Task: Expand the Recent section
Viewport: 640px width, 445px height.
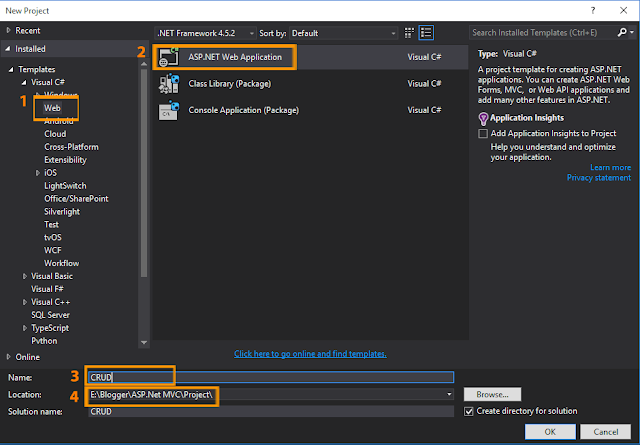Action: pos(8,31)
